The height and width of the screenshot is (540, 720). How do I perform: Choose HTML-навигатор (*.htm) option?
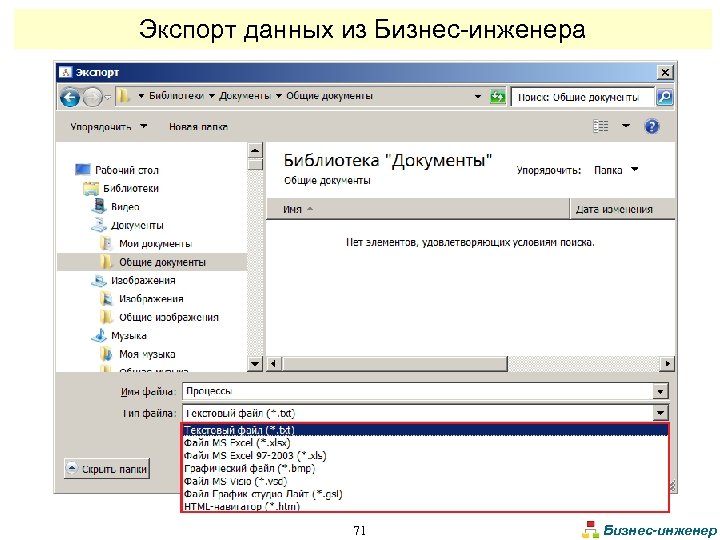click(425, 506)
